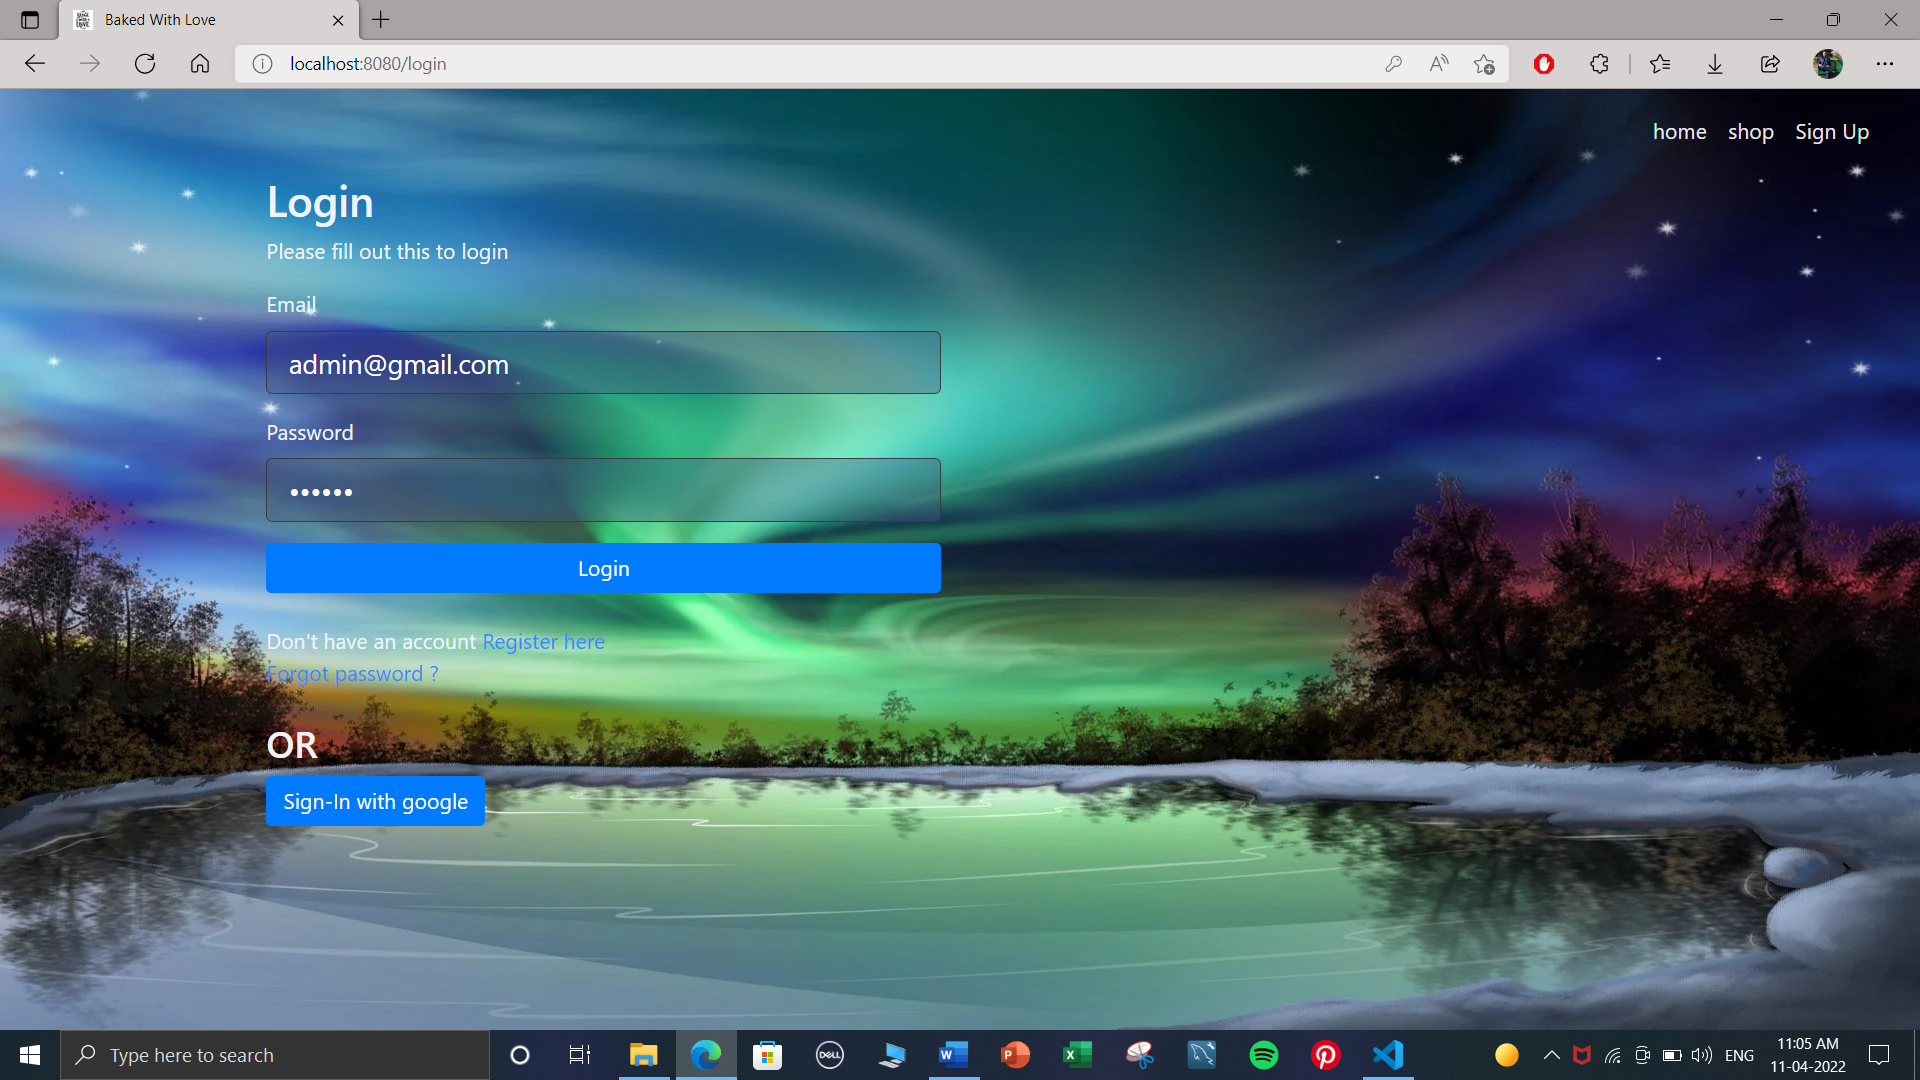
Task: Click the blue Login button
Action: [x=603, y=568]
